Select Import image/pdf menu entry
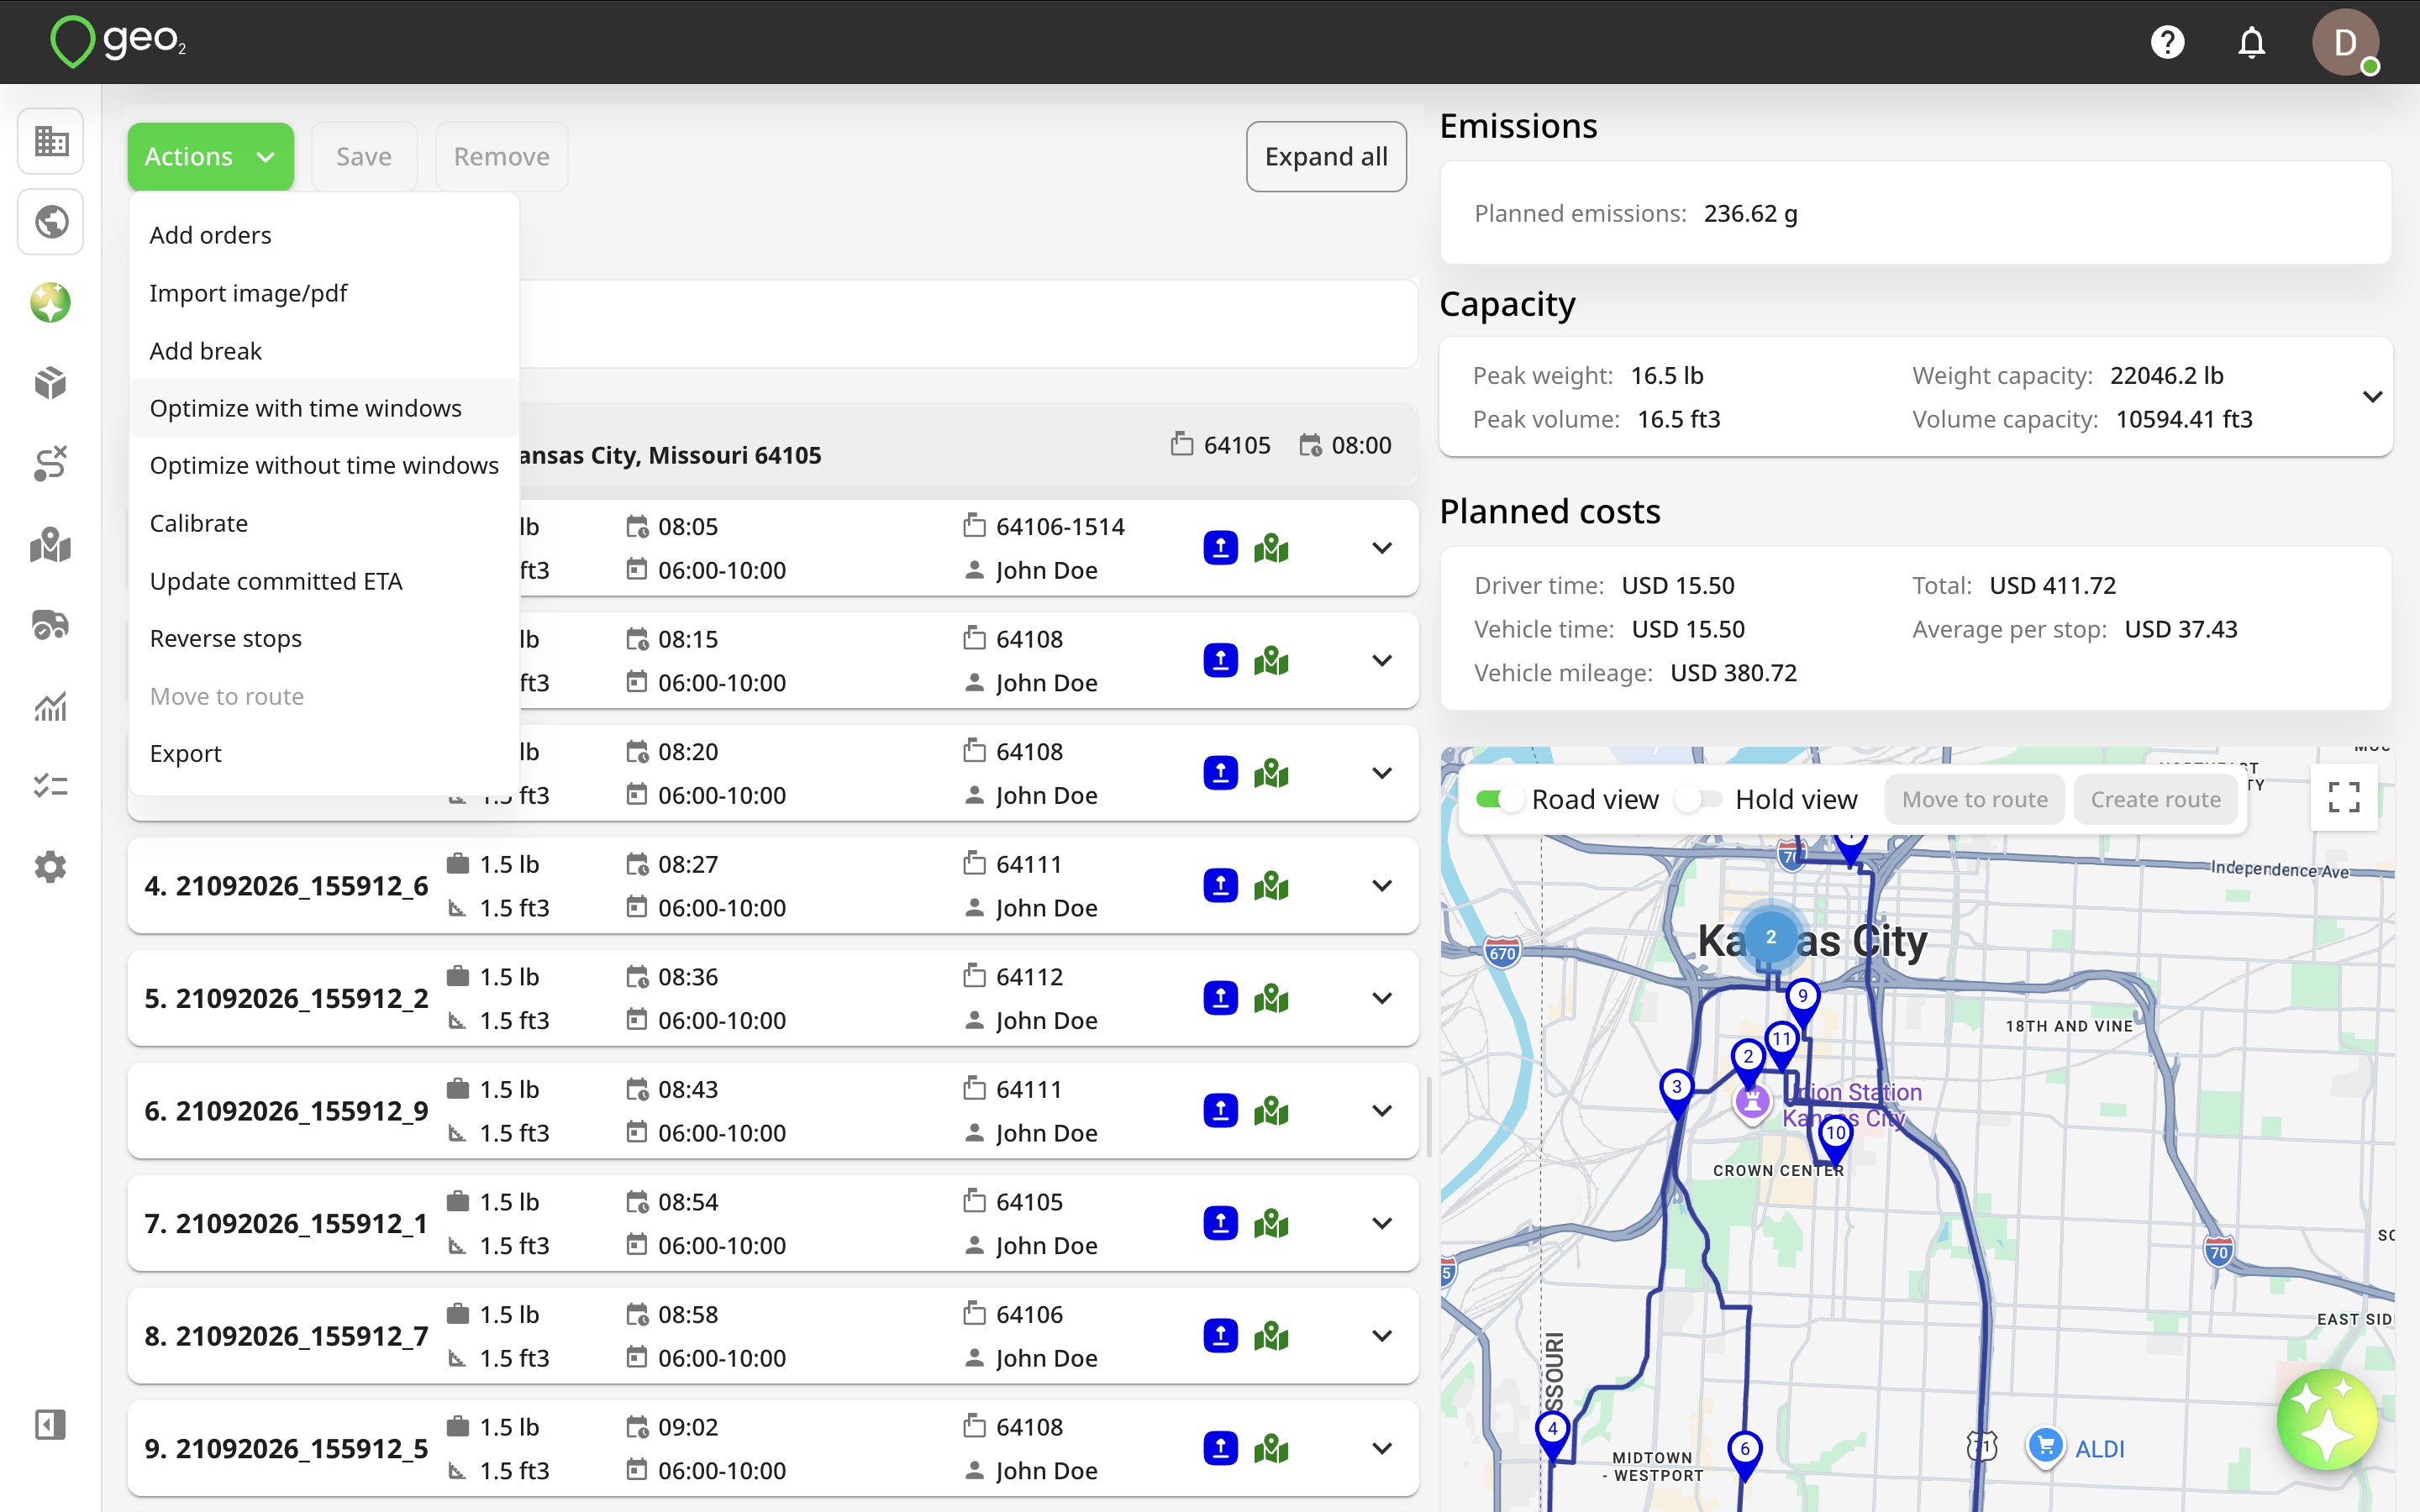 coord(324,293)
